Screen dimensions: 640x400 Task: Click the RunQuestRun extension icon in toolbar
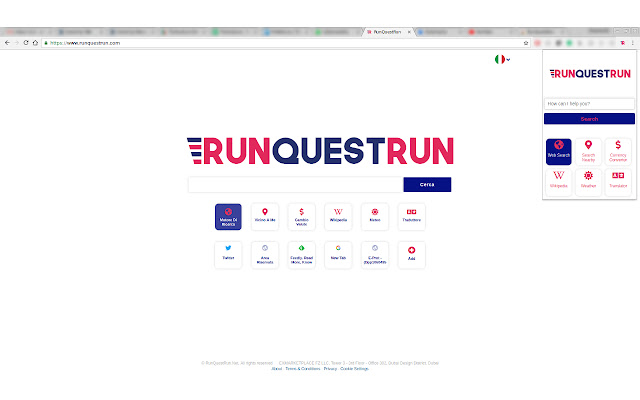click(622, 43)
